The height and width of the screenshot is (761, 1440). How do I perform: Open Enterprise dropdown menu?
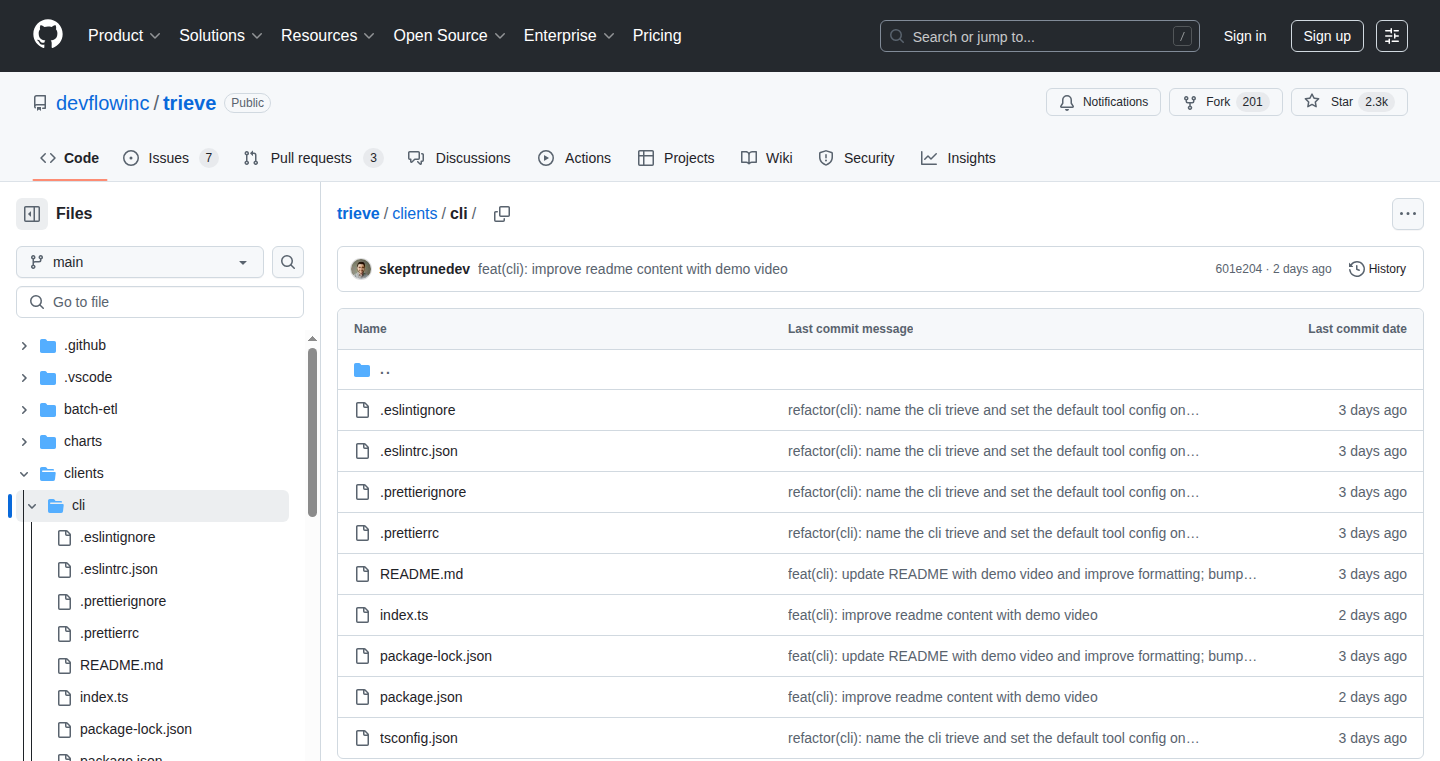[x=569, y=35]
